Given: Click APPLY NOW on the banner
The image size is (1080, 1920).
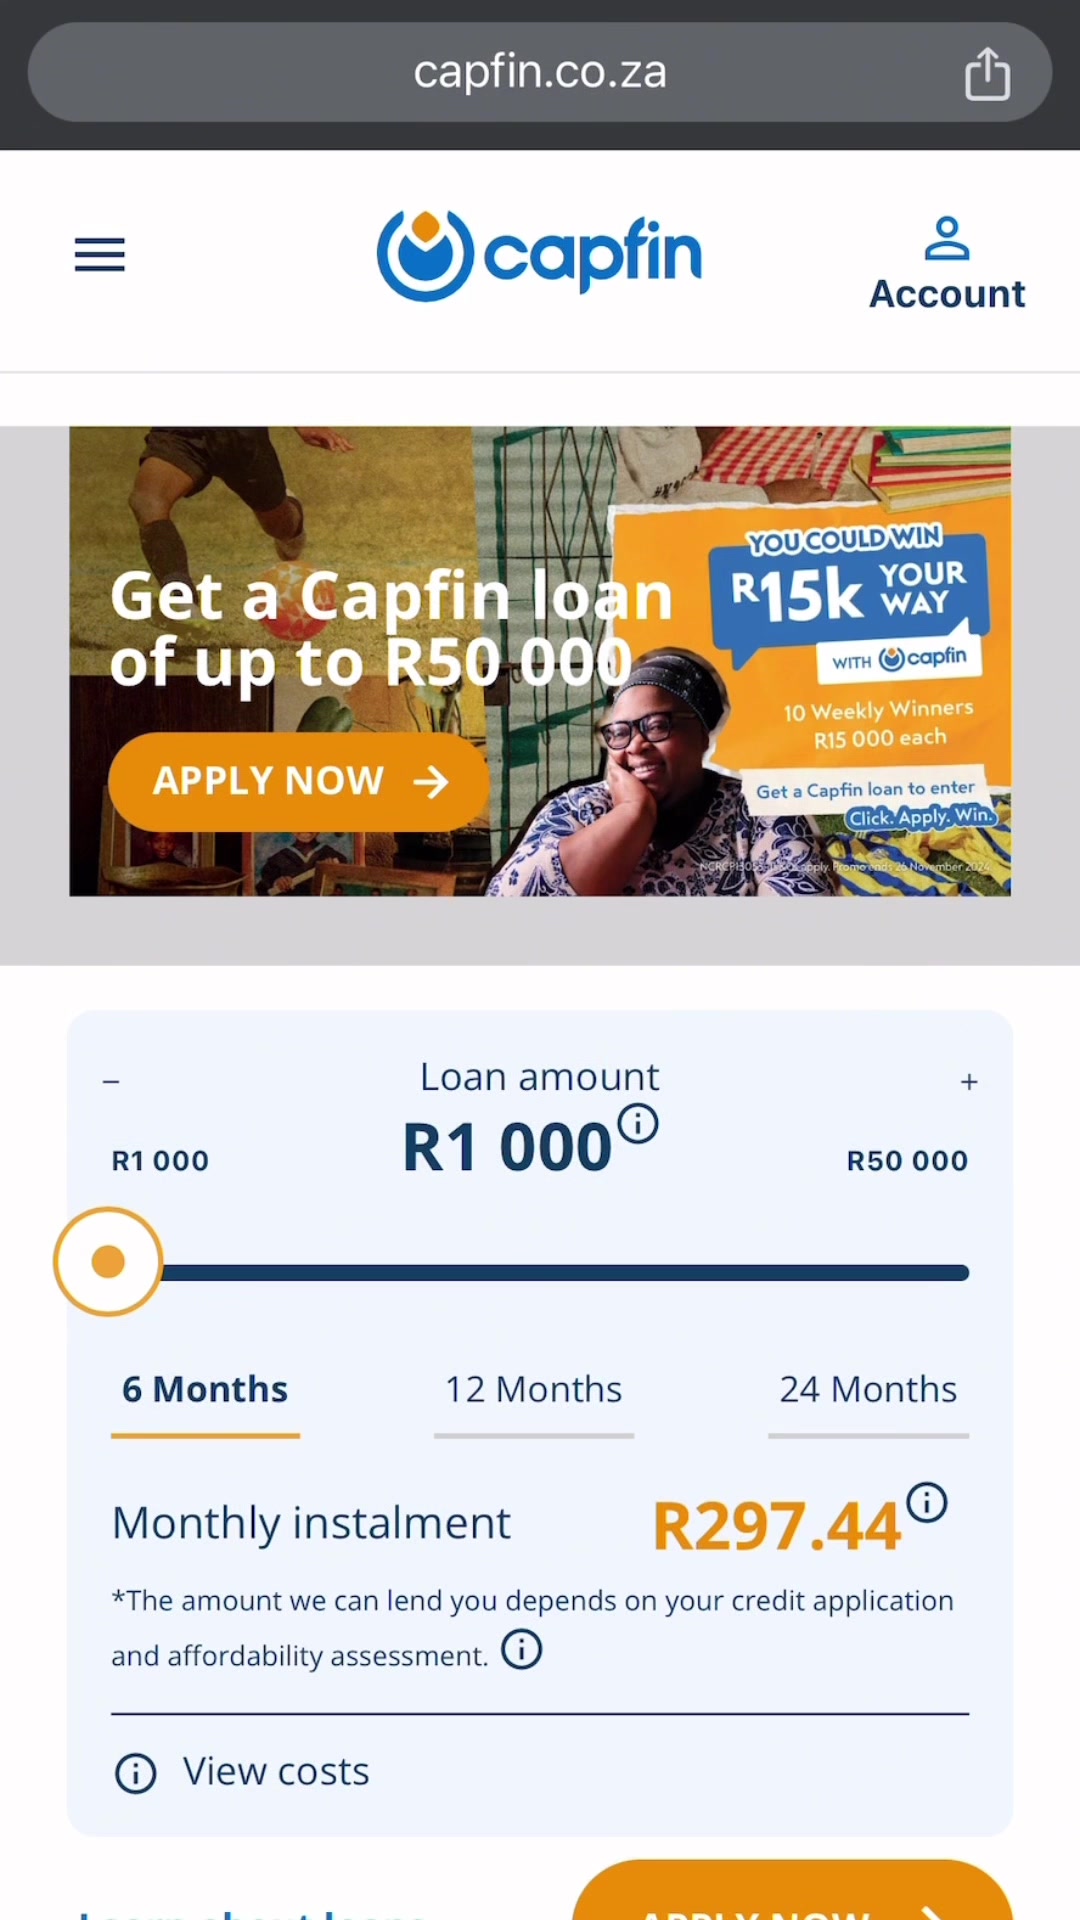Looking at the screenshot, I should [299, 782].
